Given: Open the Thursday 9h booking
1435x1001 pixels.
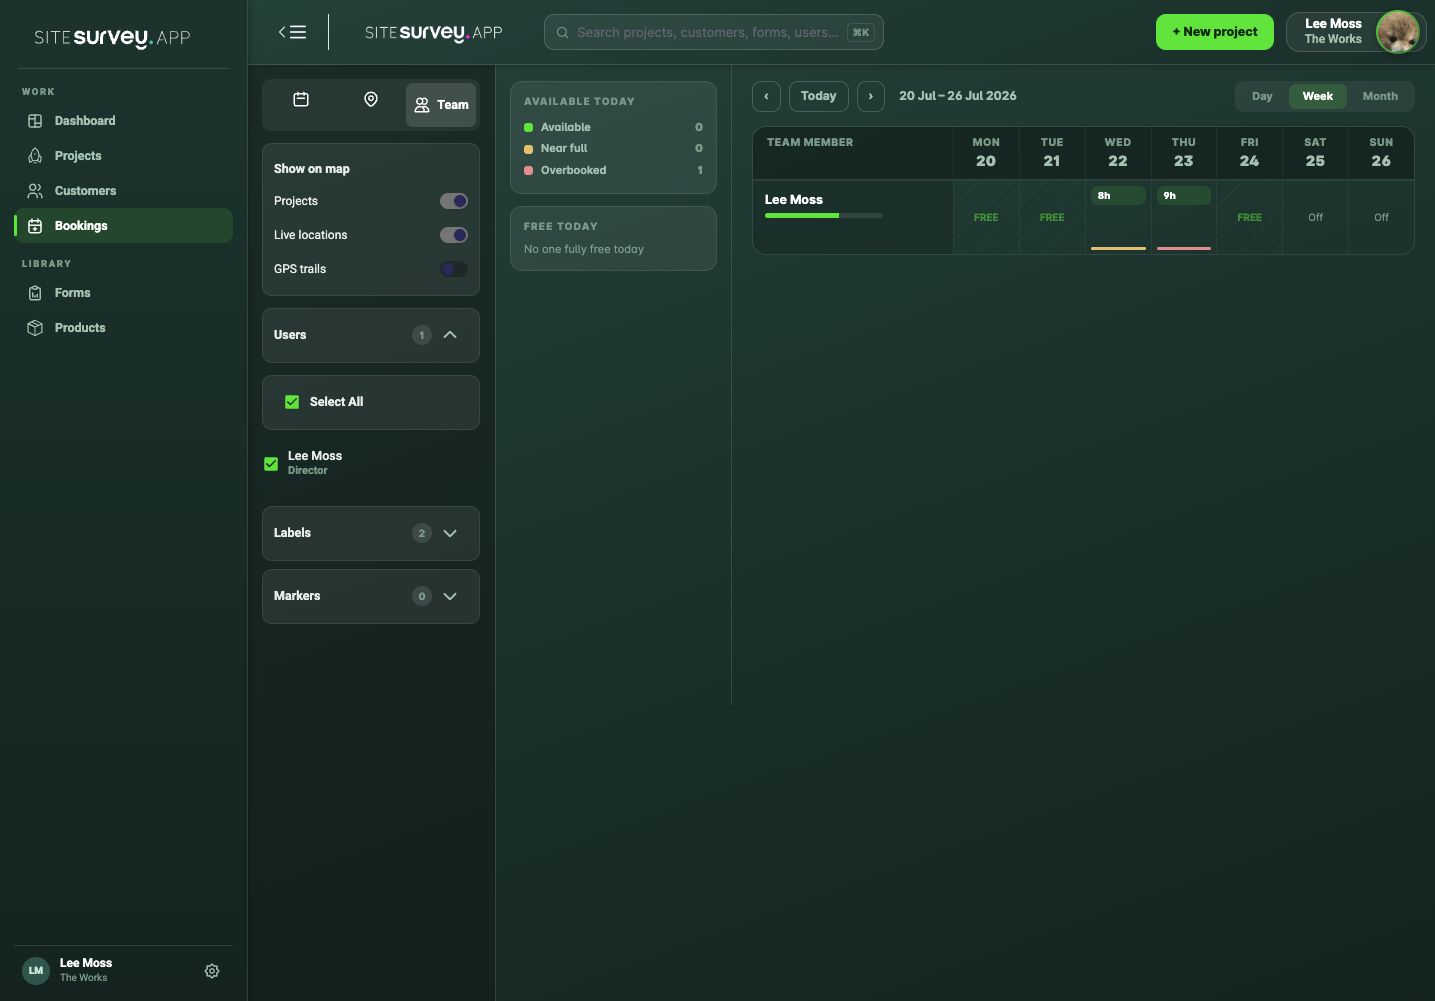Looking at the screenshot, I should click(x=1184, y=196).
